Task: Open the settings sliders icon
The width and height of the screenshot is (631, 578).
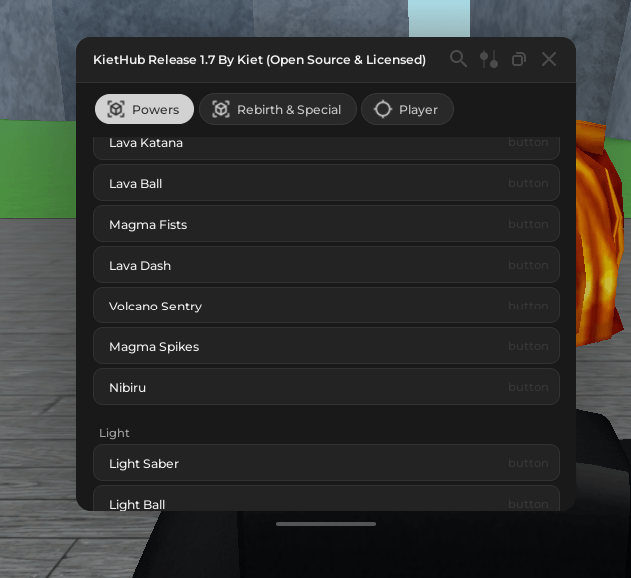Action: 489,59
